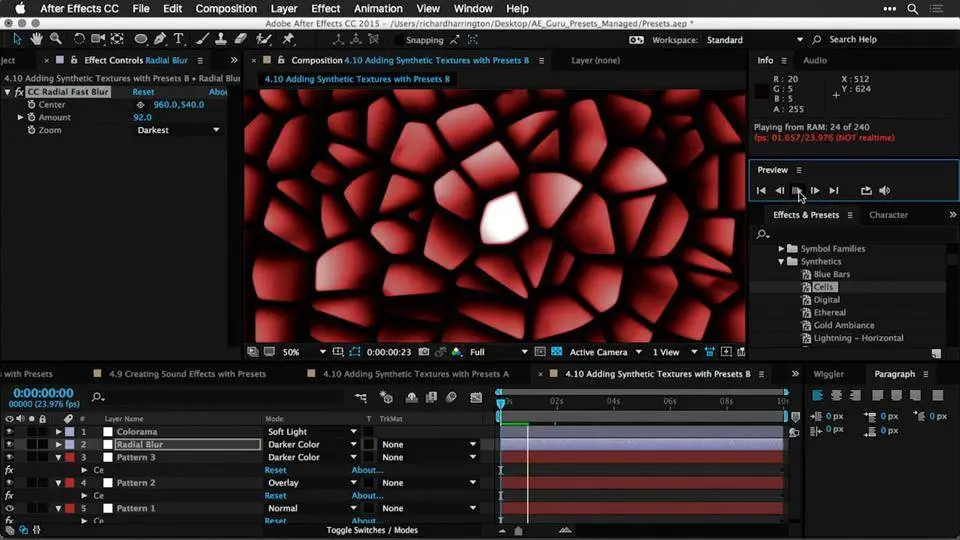Select the Hand tool
The height and width of the screenshot is (540, 960).
37,40
